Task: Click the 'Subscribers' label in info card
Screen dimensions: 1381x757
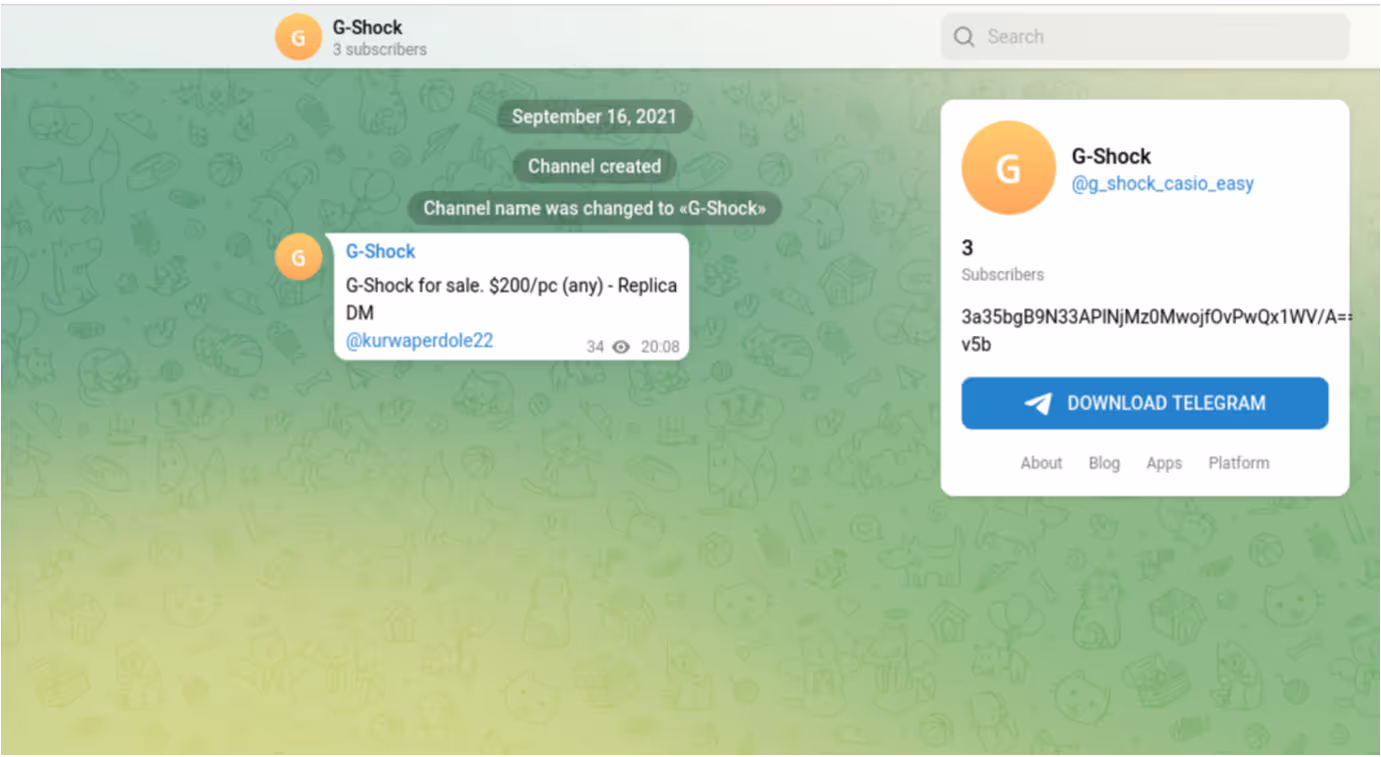Action: tap(1003, 274)
